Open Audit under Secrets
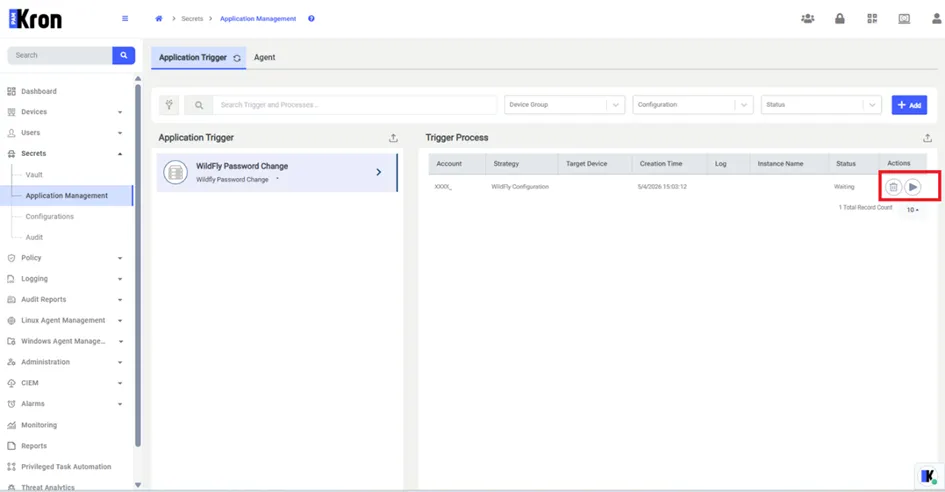Viewport: 945px width, 492px height. pyautogui.click(x=34, y=238)
